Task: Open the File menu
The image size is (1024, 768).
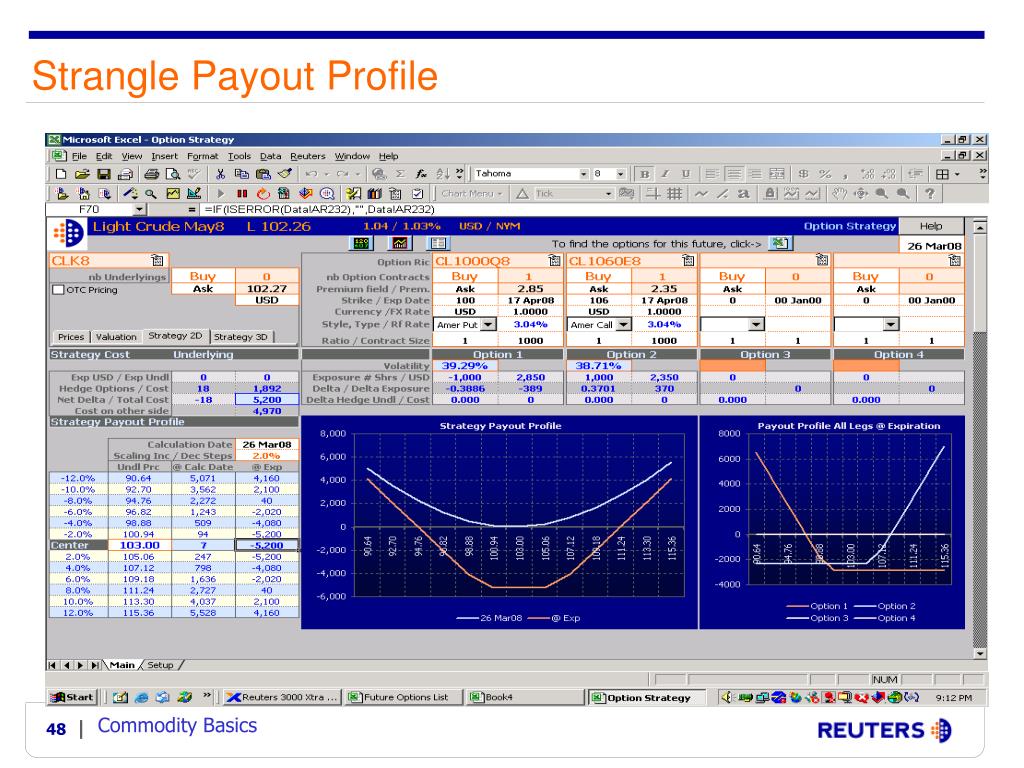Action: pos(79,156)
